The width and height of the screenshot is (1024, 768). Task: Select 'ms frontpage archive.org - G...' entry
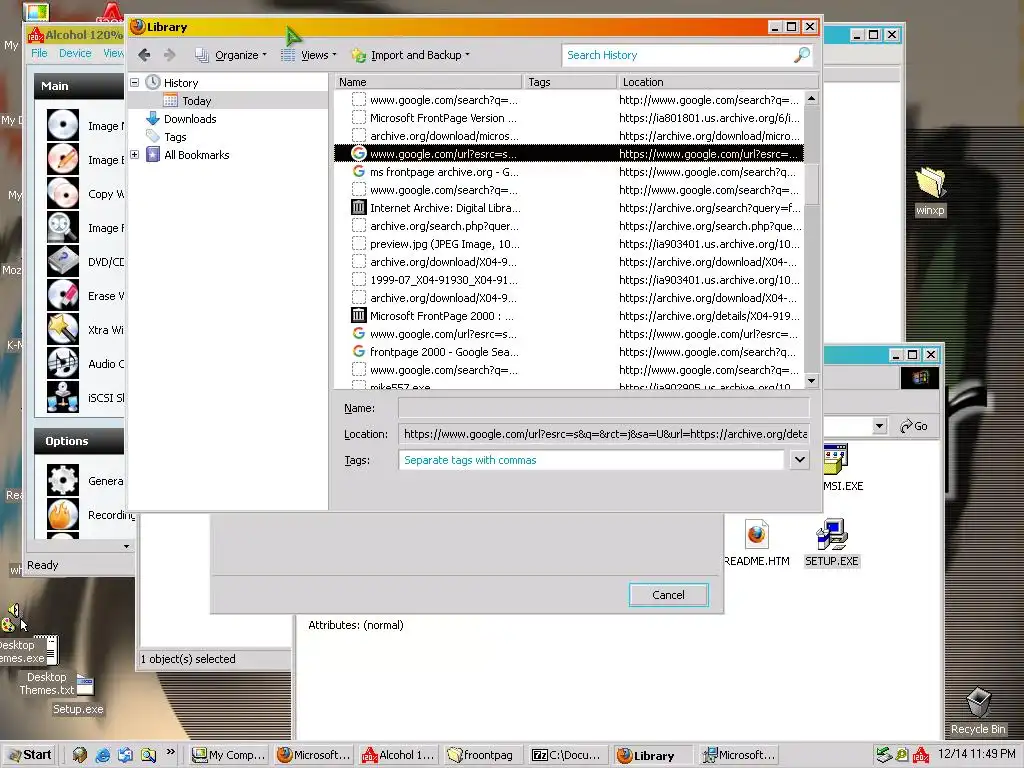point(568,172)
